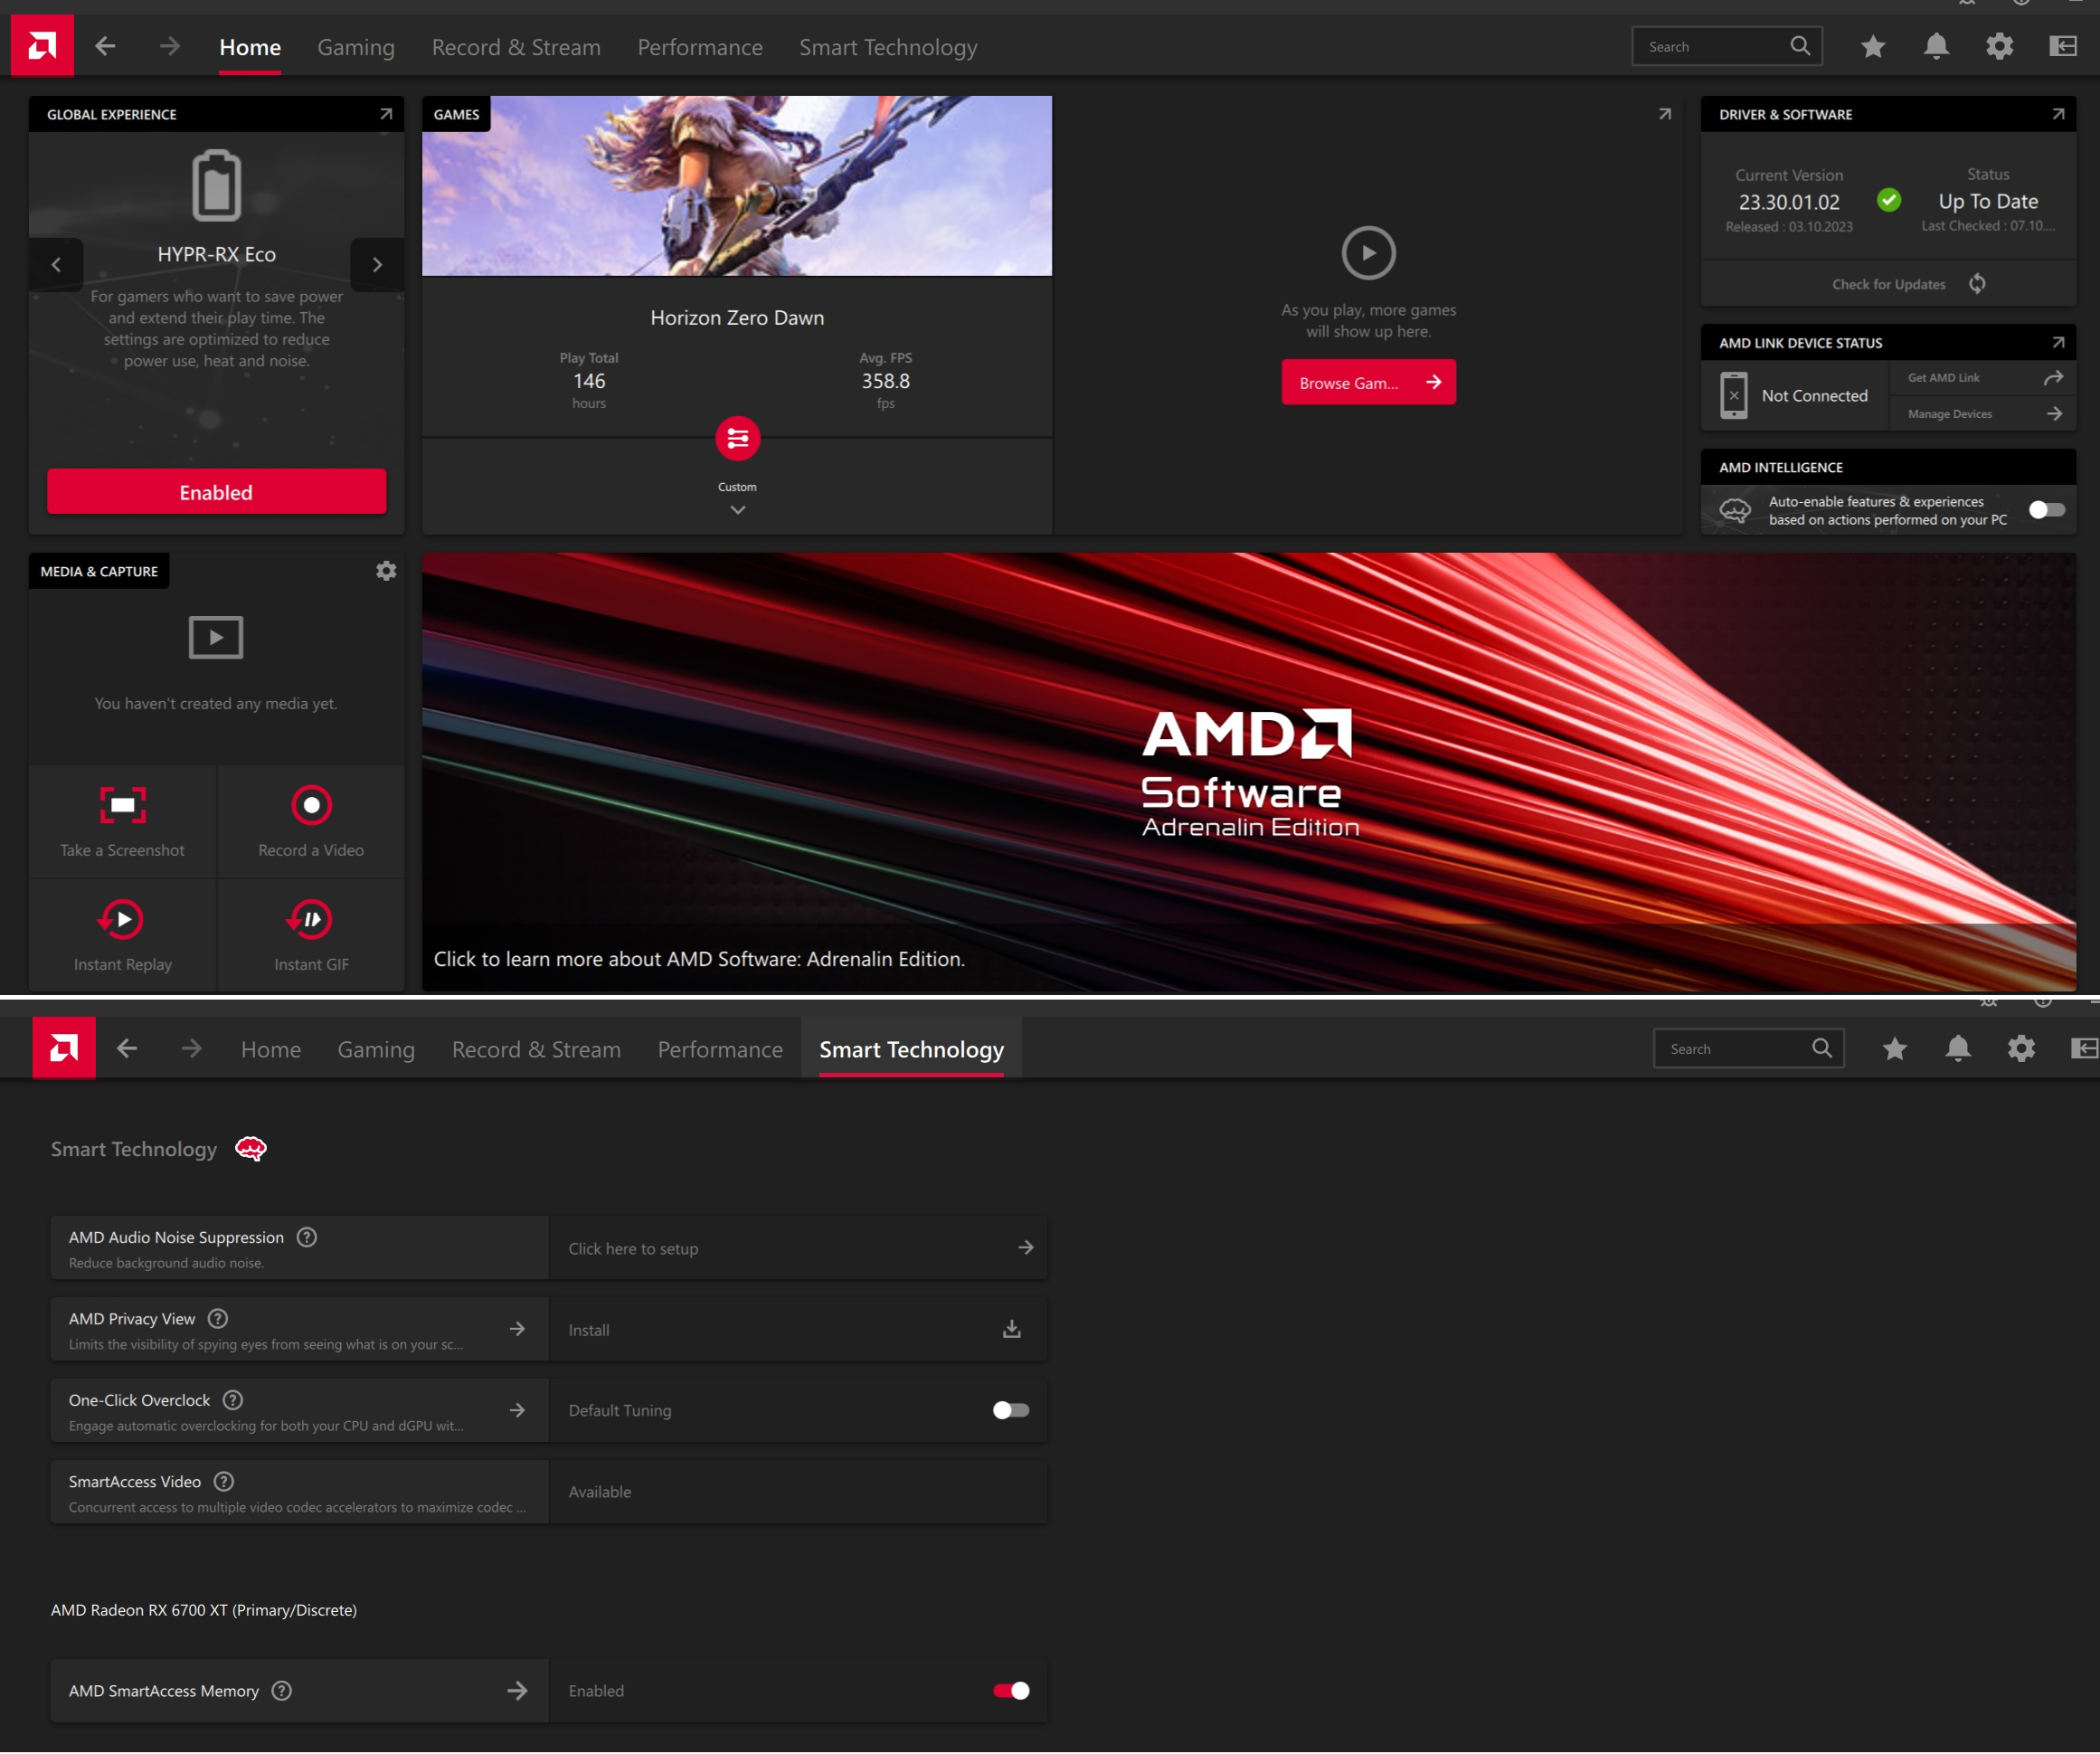Click the Check for Updates refresh icon

(1977, 284)
